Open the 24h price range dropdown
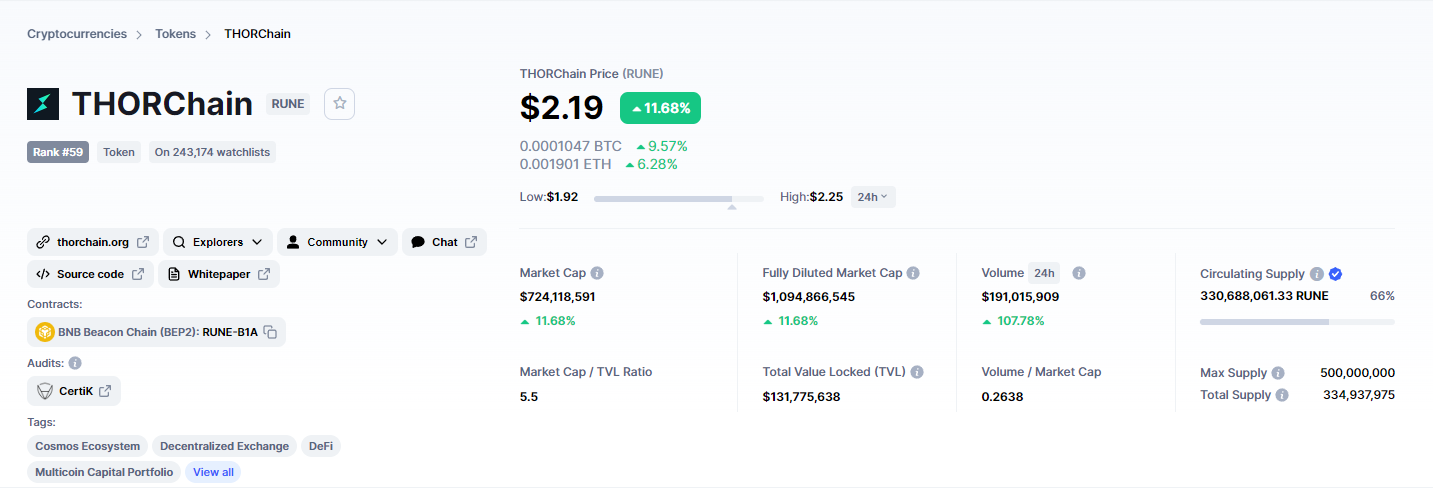The image size is (1433, 496). tap(874, 197)
